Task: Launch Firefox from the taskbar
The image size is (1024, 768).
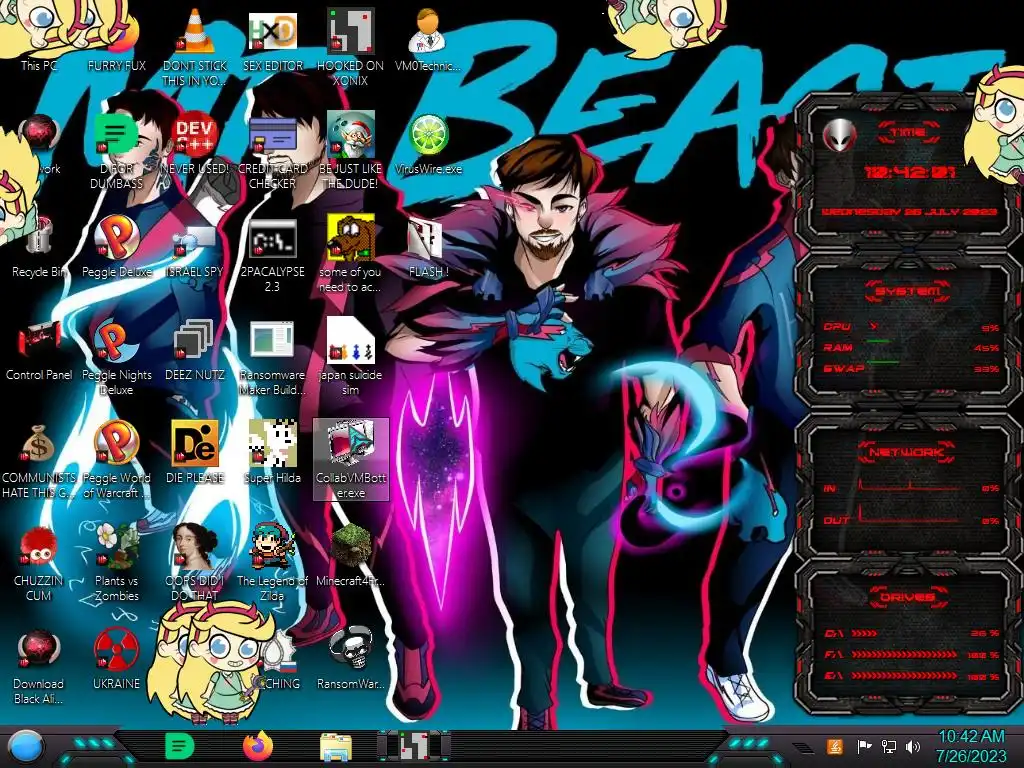Action: pos(257,746)
